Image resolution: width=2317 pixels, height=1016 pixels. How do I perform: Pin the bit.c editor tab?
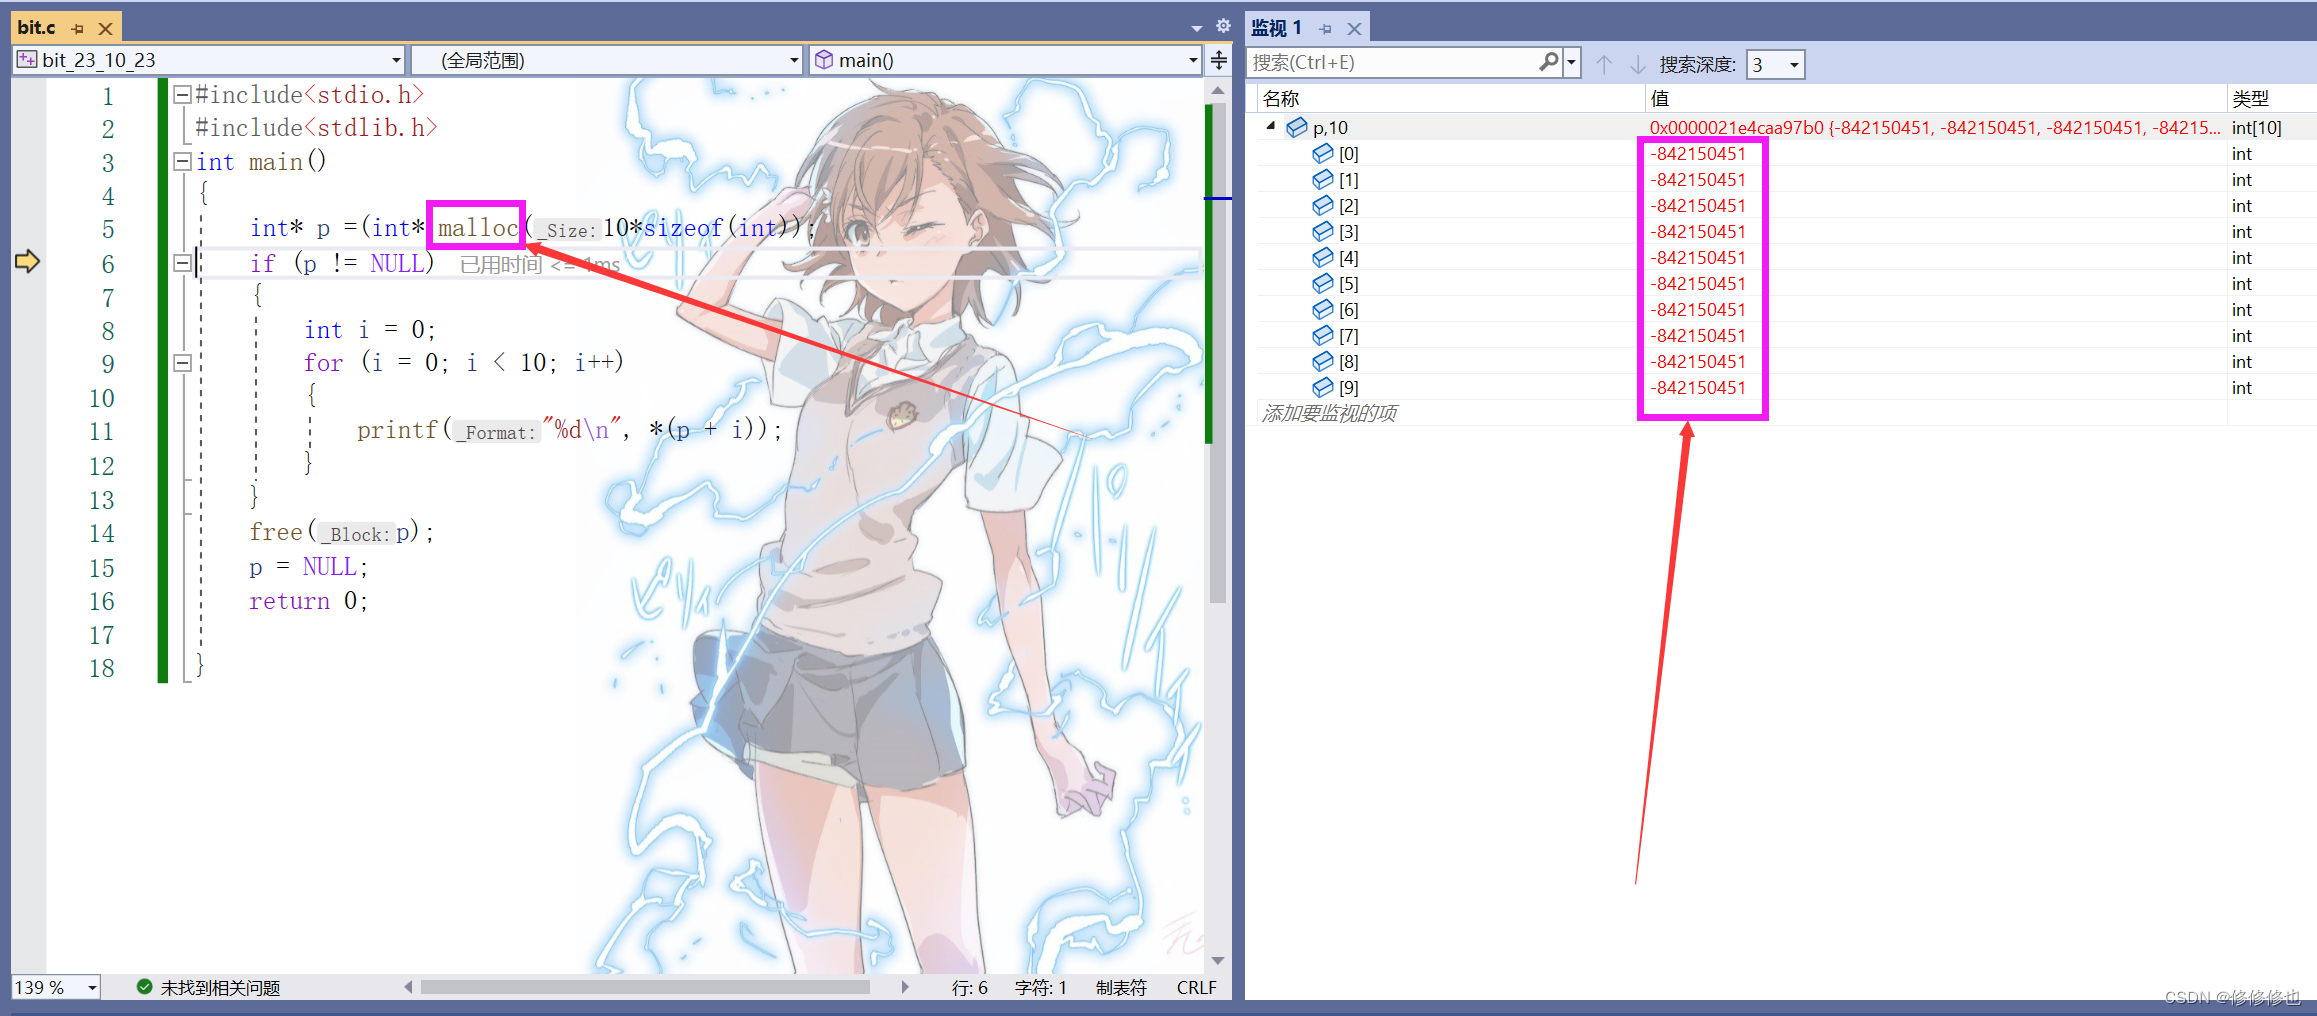tap(78, 29)
